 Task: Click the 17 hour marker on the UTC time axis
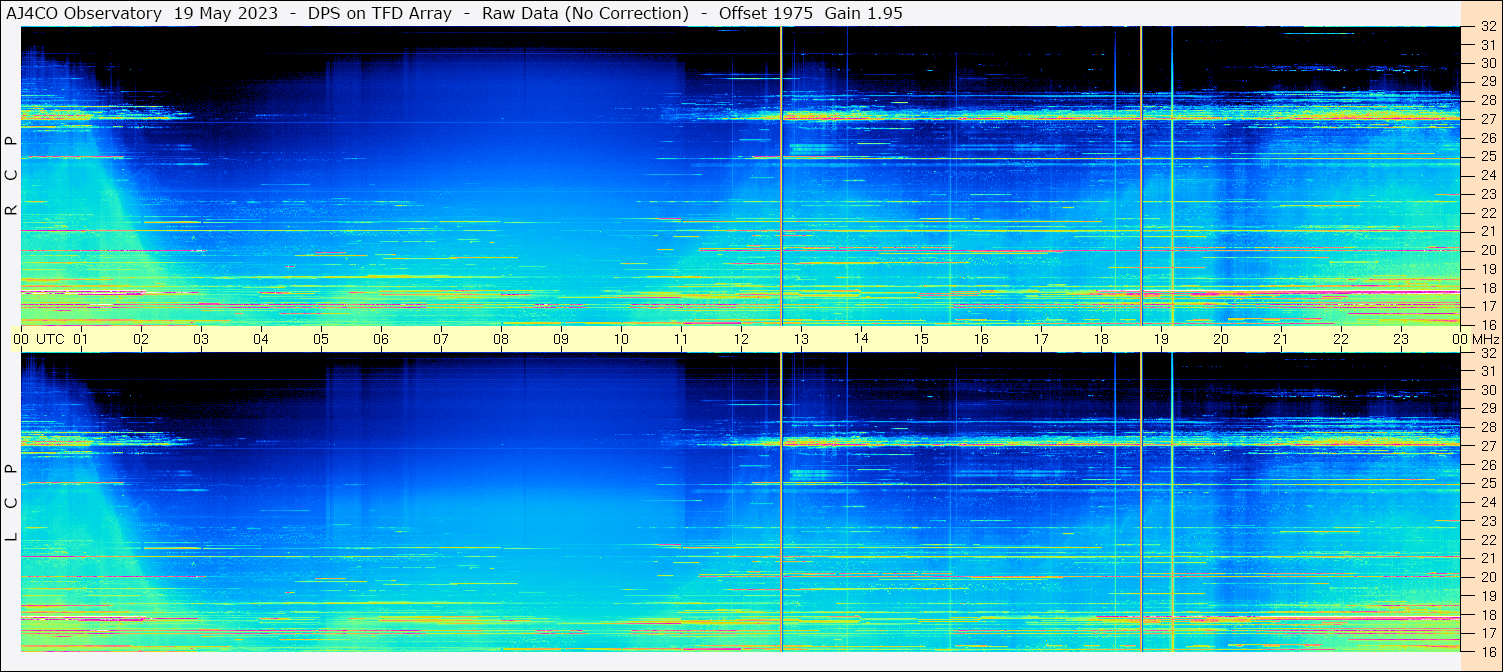click(1041, 339)
